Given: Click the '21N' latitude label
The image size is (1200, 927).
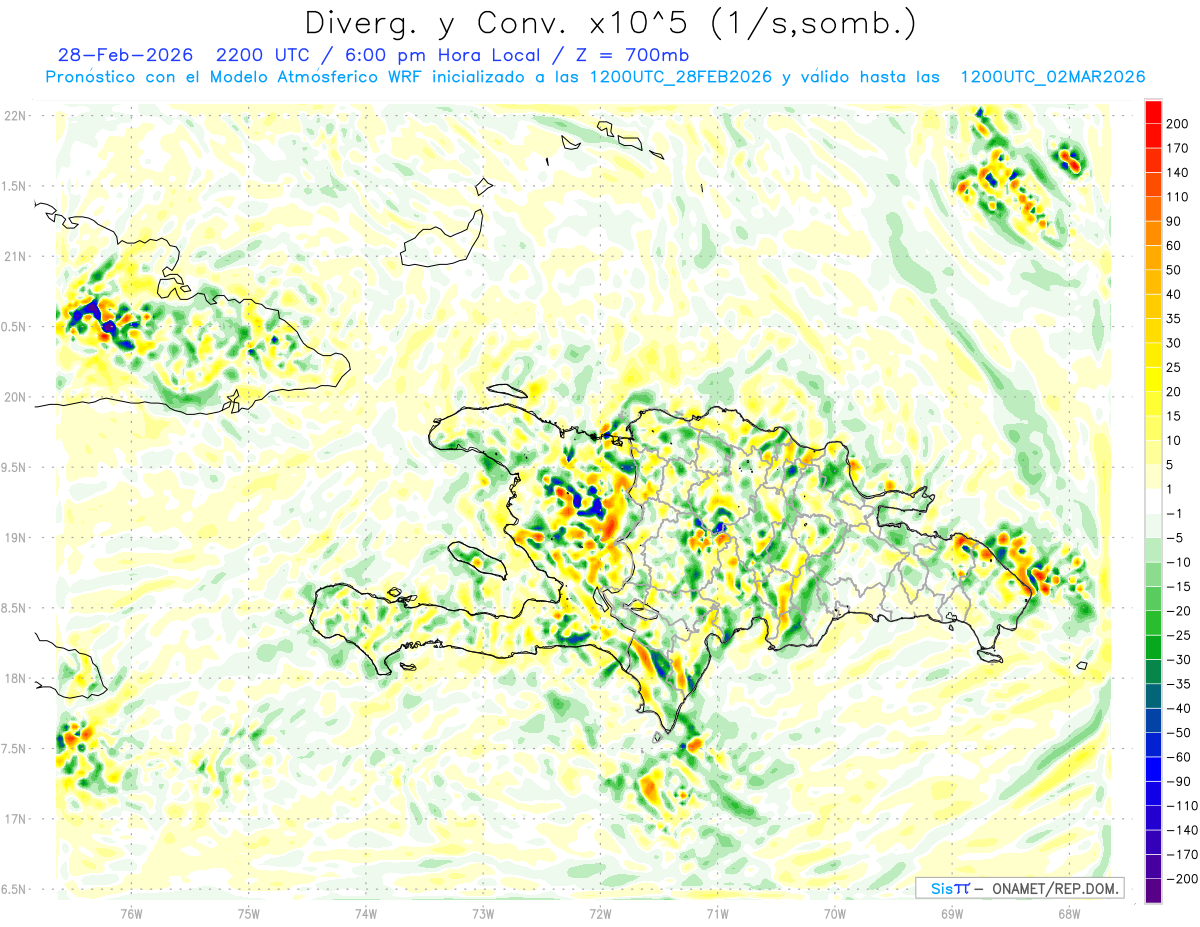Looking at the screenshot, I should pos(16,256).
